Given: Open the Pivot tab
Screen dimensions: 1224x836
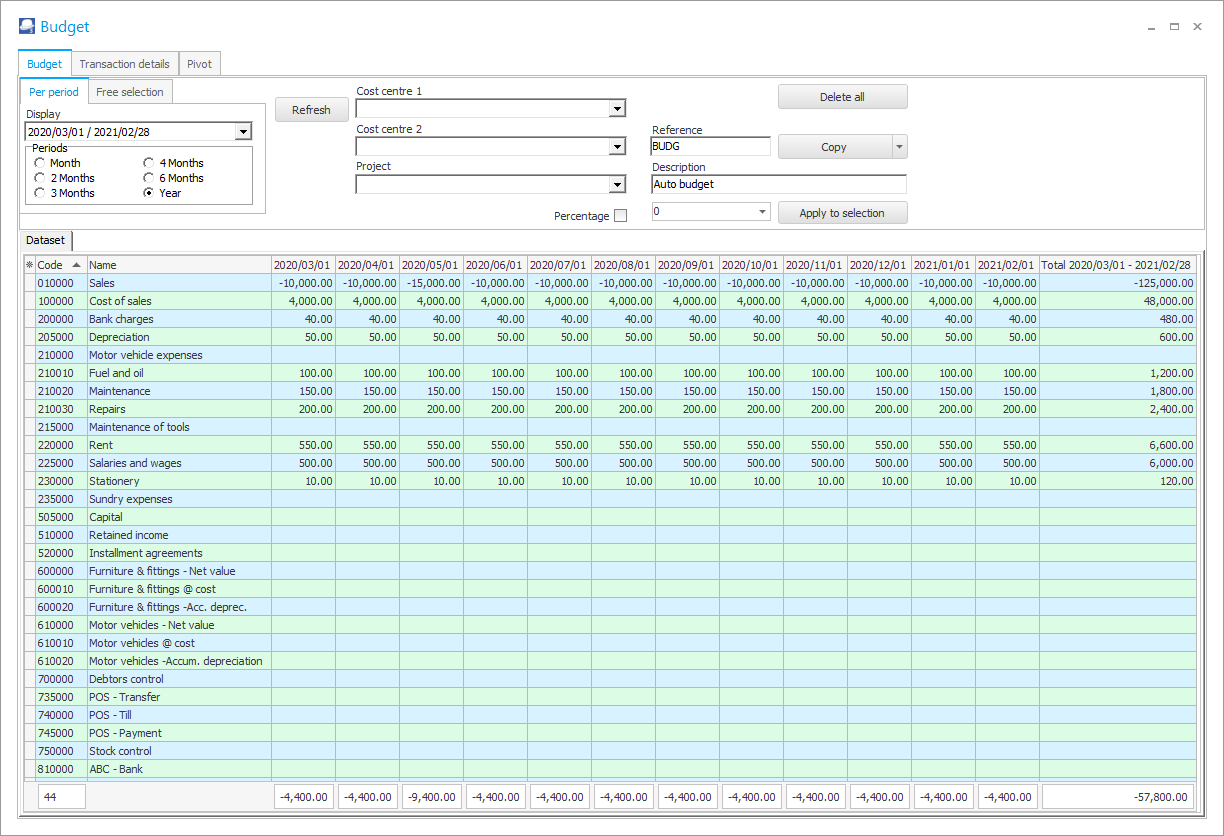Looking at the screenshot, I should (x=199, y=64).
